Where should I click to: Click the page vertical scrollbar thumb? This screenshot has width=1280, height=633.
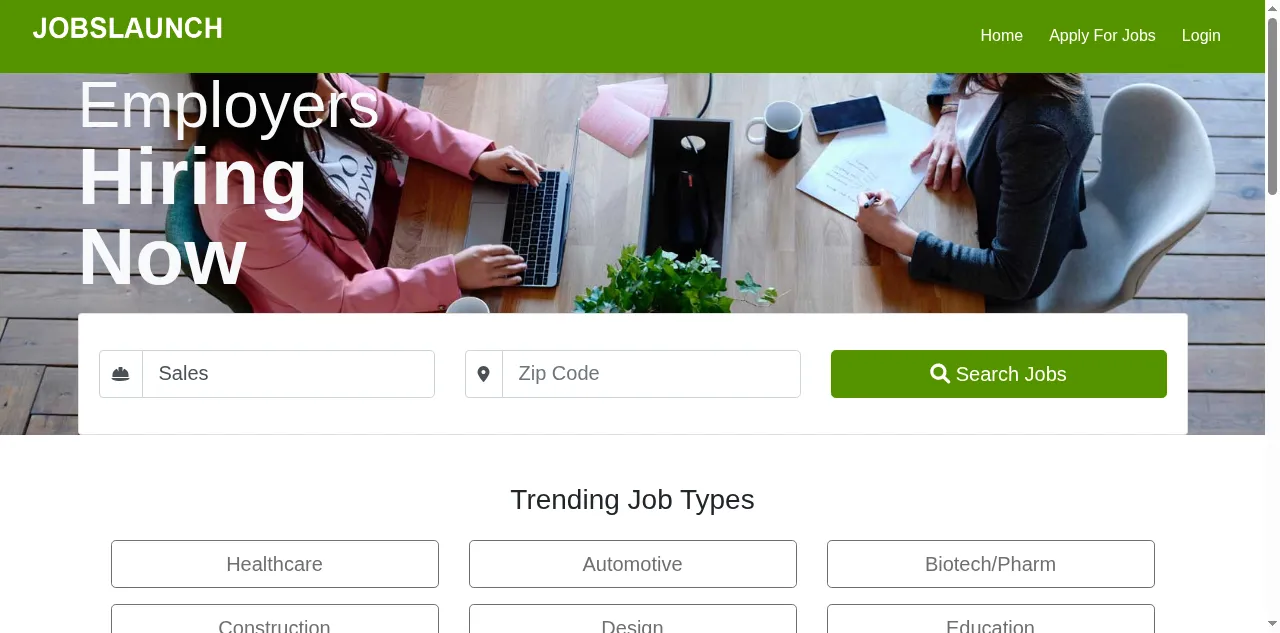click(1272, 105)
